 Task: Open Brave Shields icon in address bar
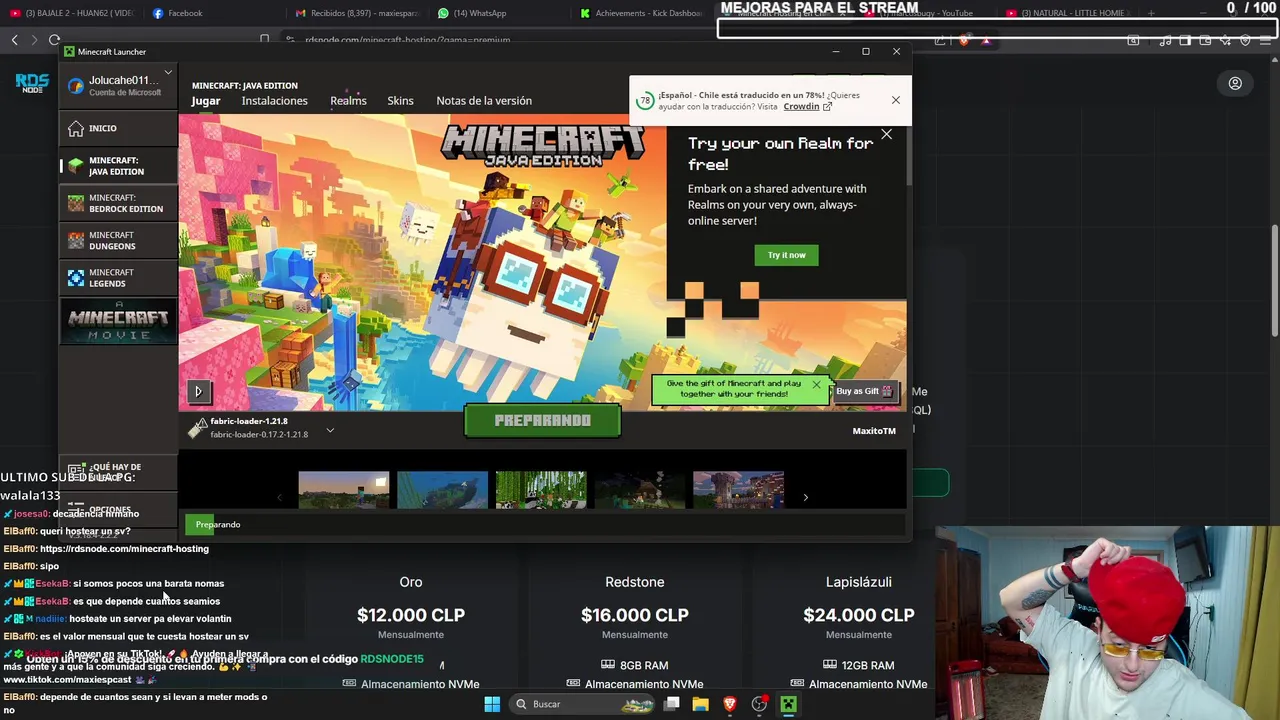(x=964, y=40)
